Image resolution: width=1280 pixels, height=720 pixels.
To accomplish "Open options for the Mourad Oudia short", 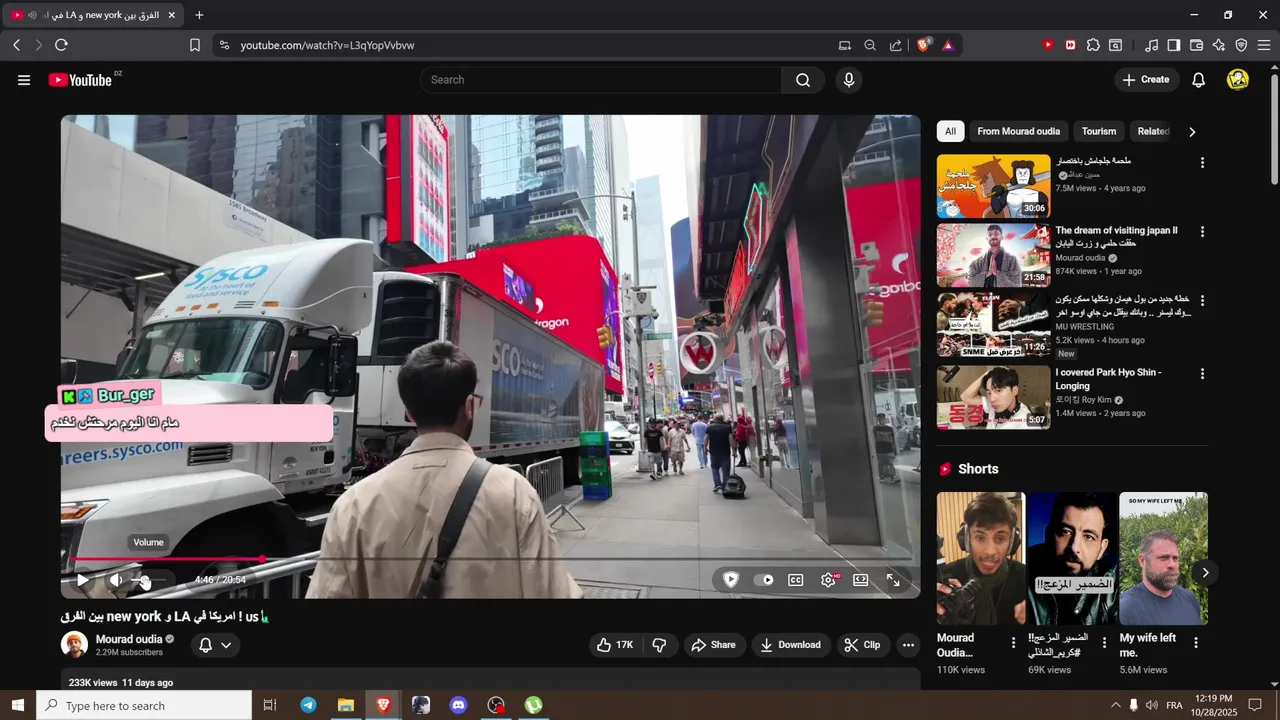I will pyautogui.click(x=1013, y=643).
